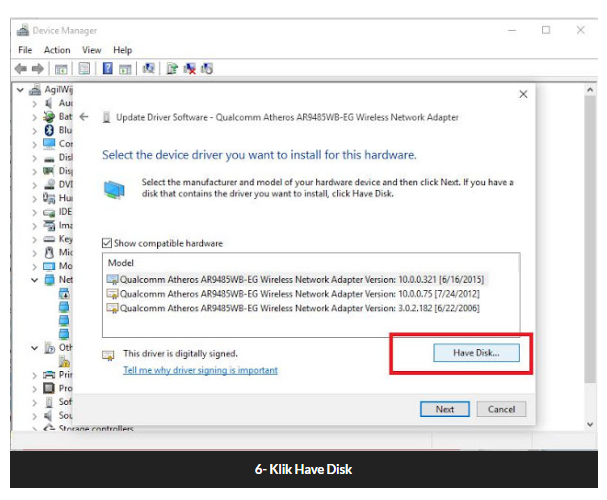Maximize the Device Manager window
Viewport: 607px width, 500px height.
[546, 30]
